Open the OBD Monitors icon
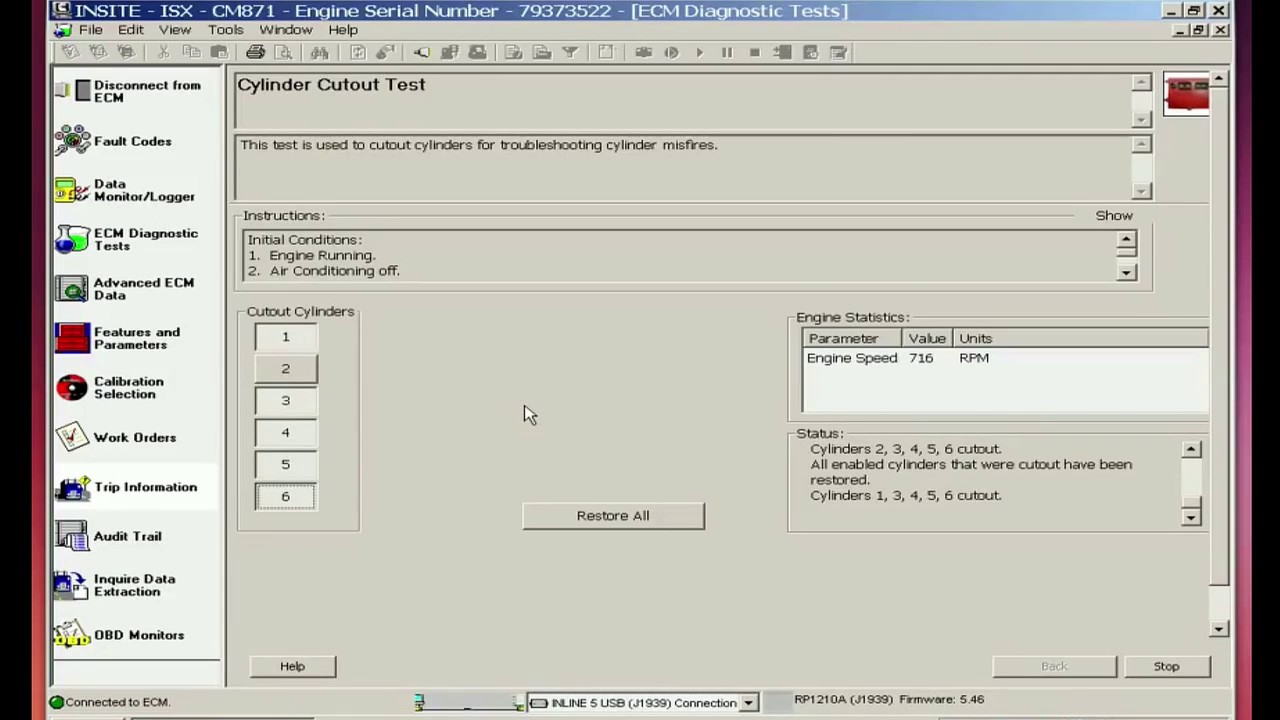 [72, 635]
